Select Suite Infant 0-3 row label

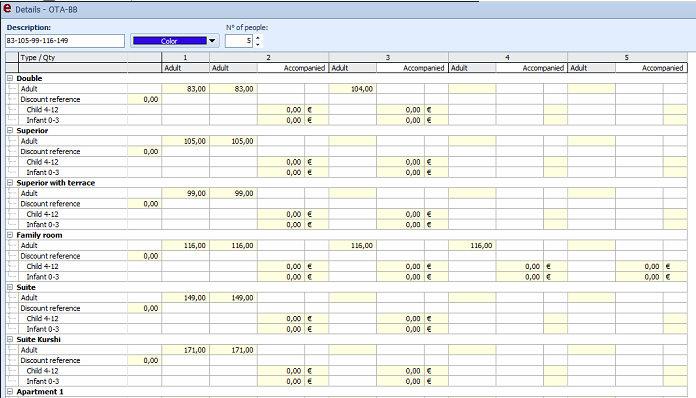(x=43, y=329)
